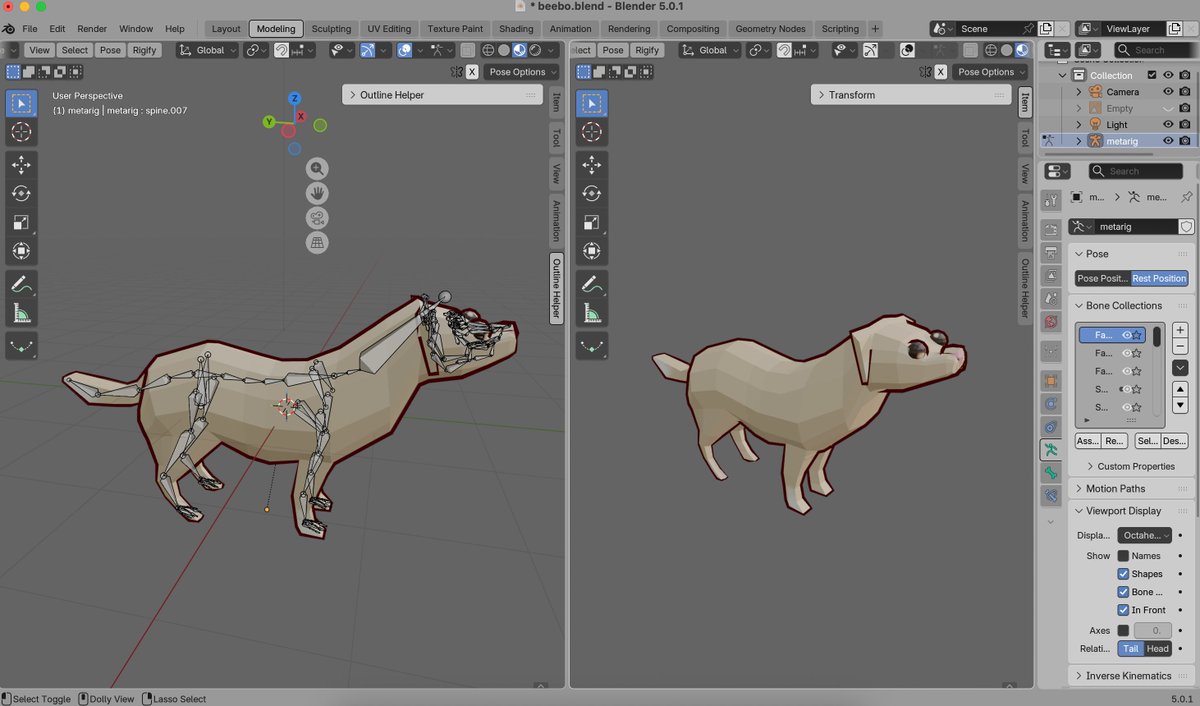
Task: Click the Rigify menu in left viewport header
Action: [145, 50]
